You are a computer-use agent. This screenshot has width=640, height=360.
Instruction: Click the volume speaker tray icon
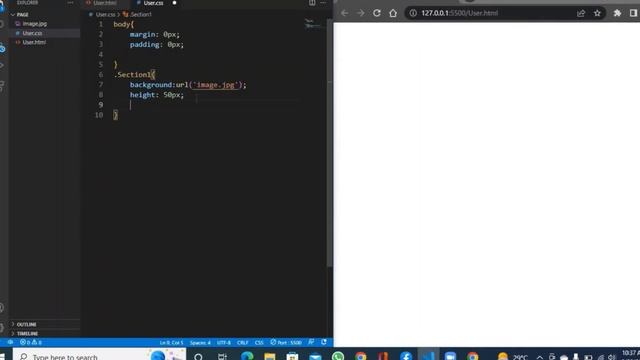[611, 357]
